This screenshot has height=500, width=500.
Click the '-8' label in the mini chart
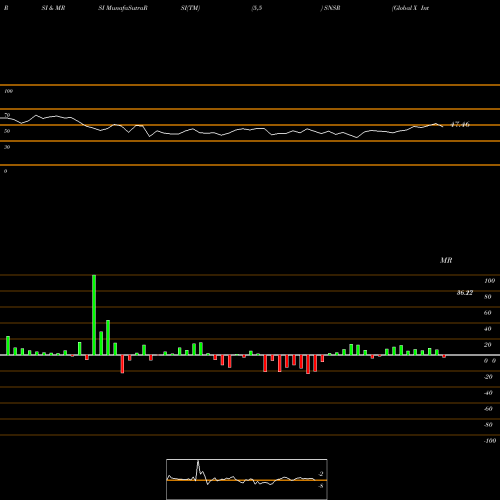click(321, 486)
